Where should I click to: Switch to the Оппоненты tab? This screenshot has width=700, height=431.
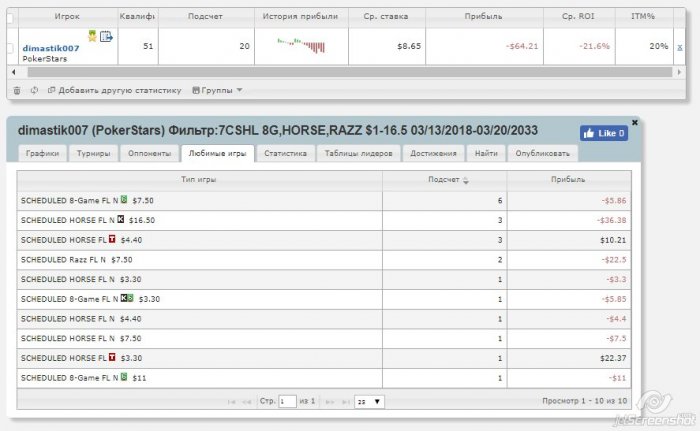coord(150,153)
